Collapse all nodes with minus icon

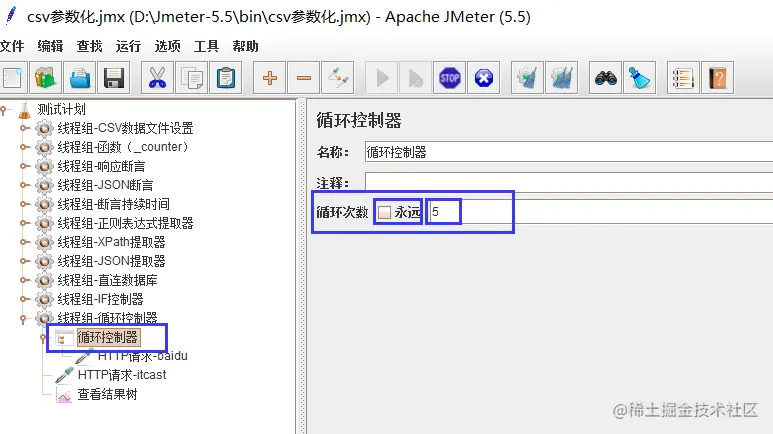tap(304, 78)
